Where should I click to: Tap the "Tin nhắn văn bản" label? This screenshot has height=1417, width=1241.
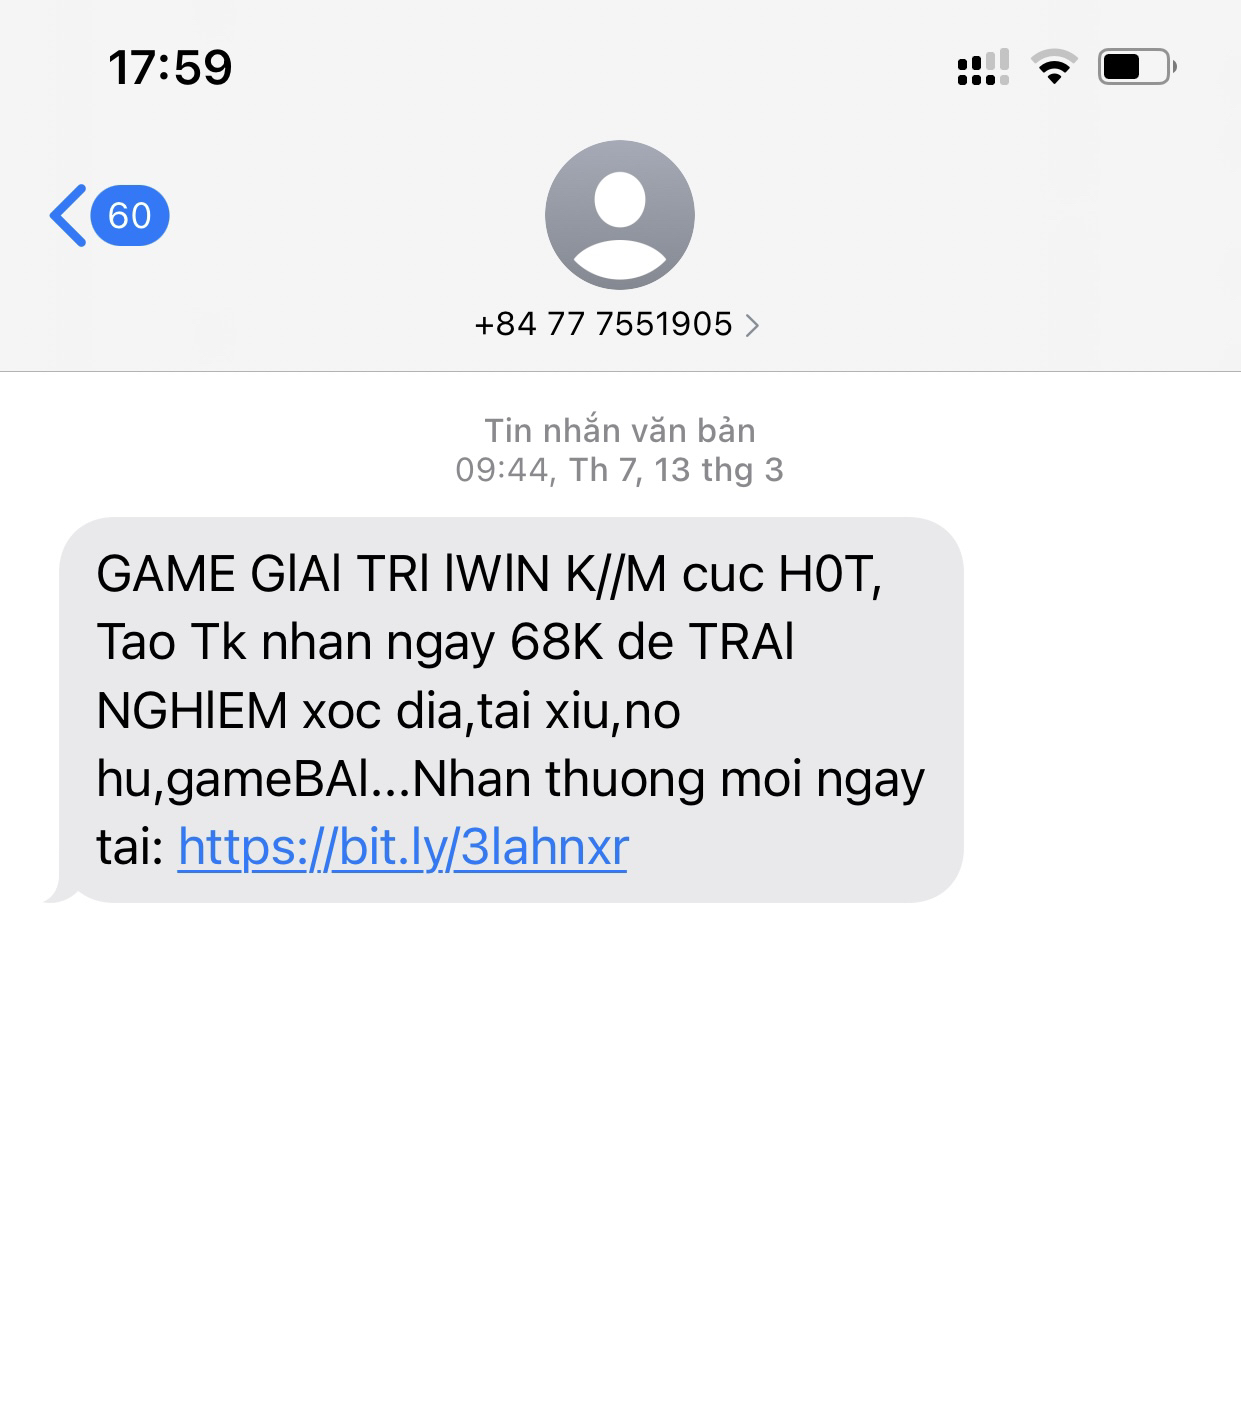coord(620,430)
